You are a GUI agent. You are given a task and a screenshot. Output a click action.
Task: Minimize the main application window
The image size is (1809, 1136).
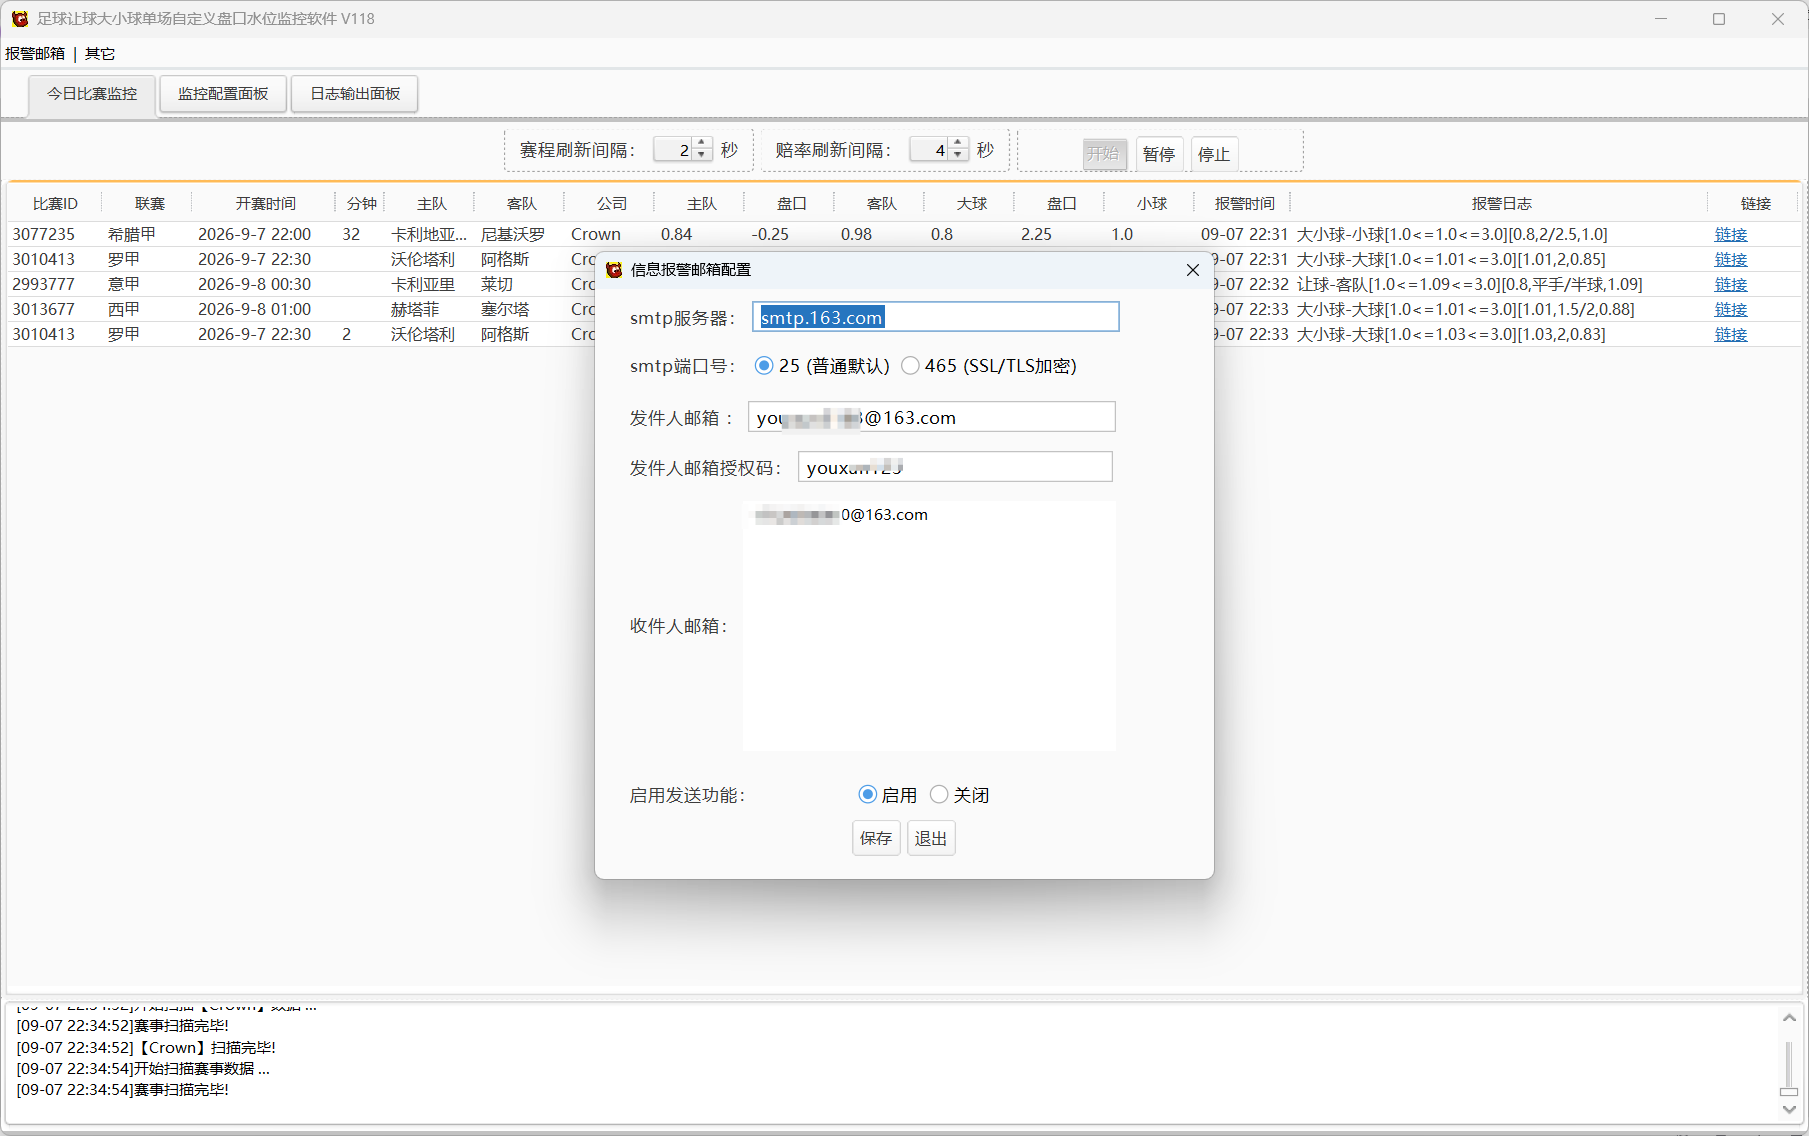coord(1661,19)
